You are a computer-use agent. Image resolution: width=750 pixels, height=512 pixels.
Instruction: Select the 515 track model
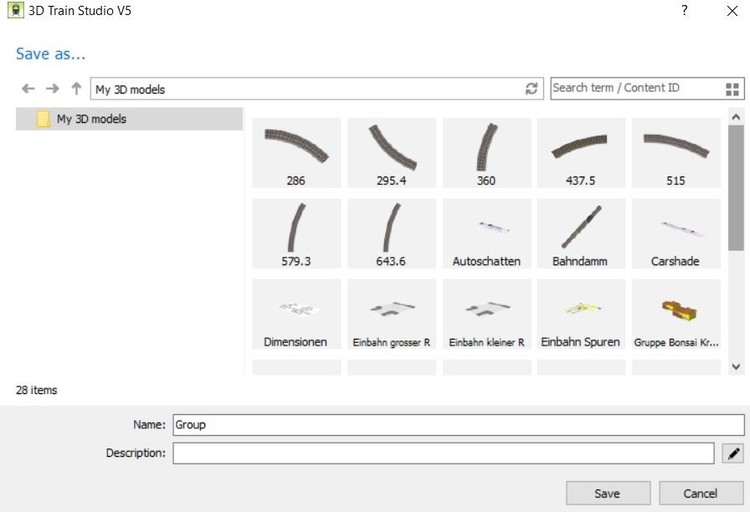(x=676, y=153)
